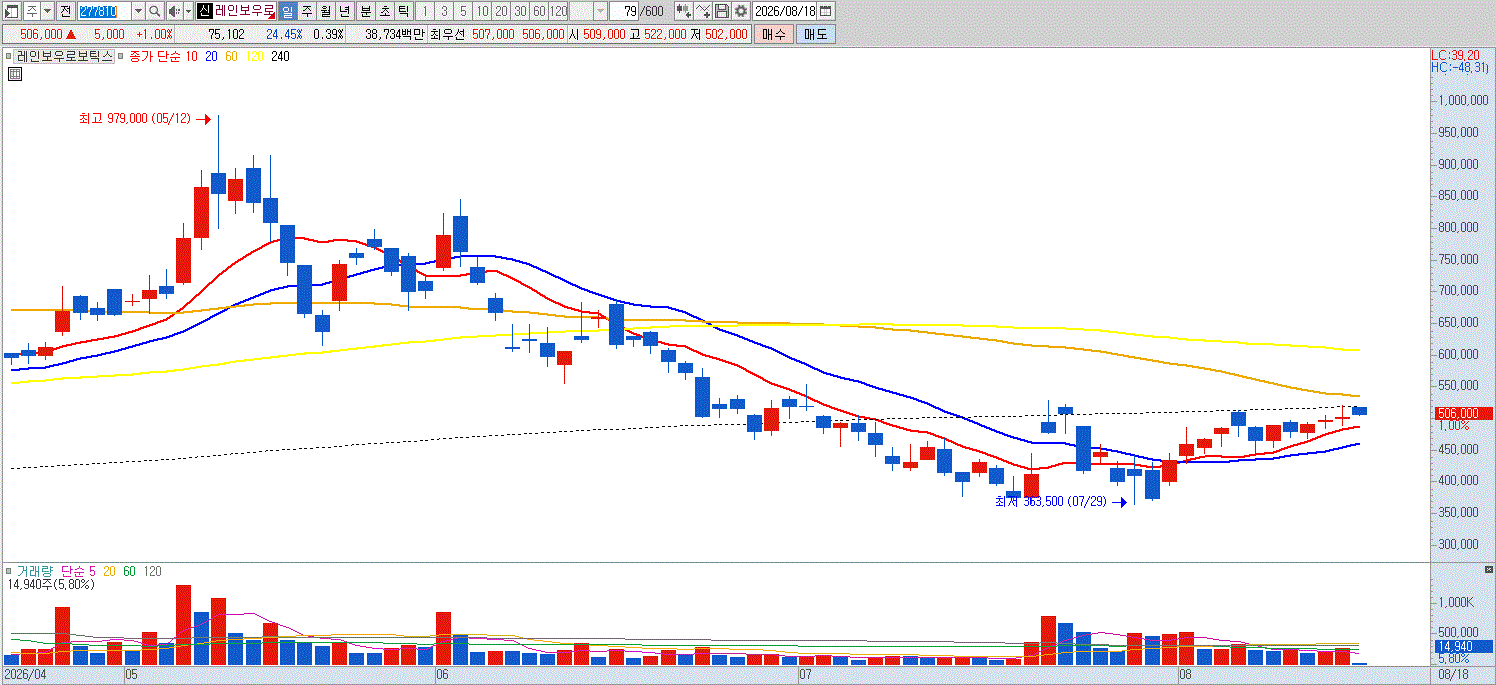Viewport: 1496px width, 685px height.
Task: Expand the dropdown beside the speaker icon
Action: (187, 11)
